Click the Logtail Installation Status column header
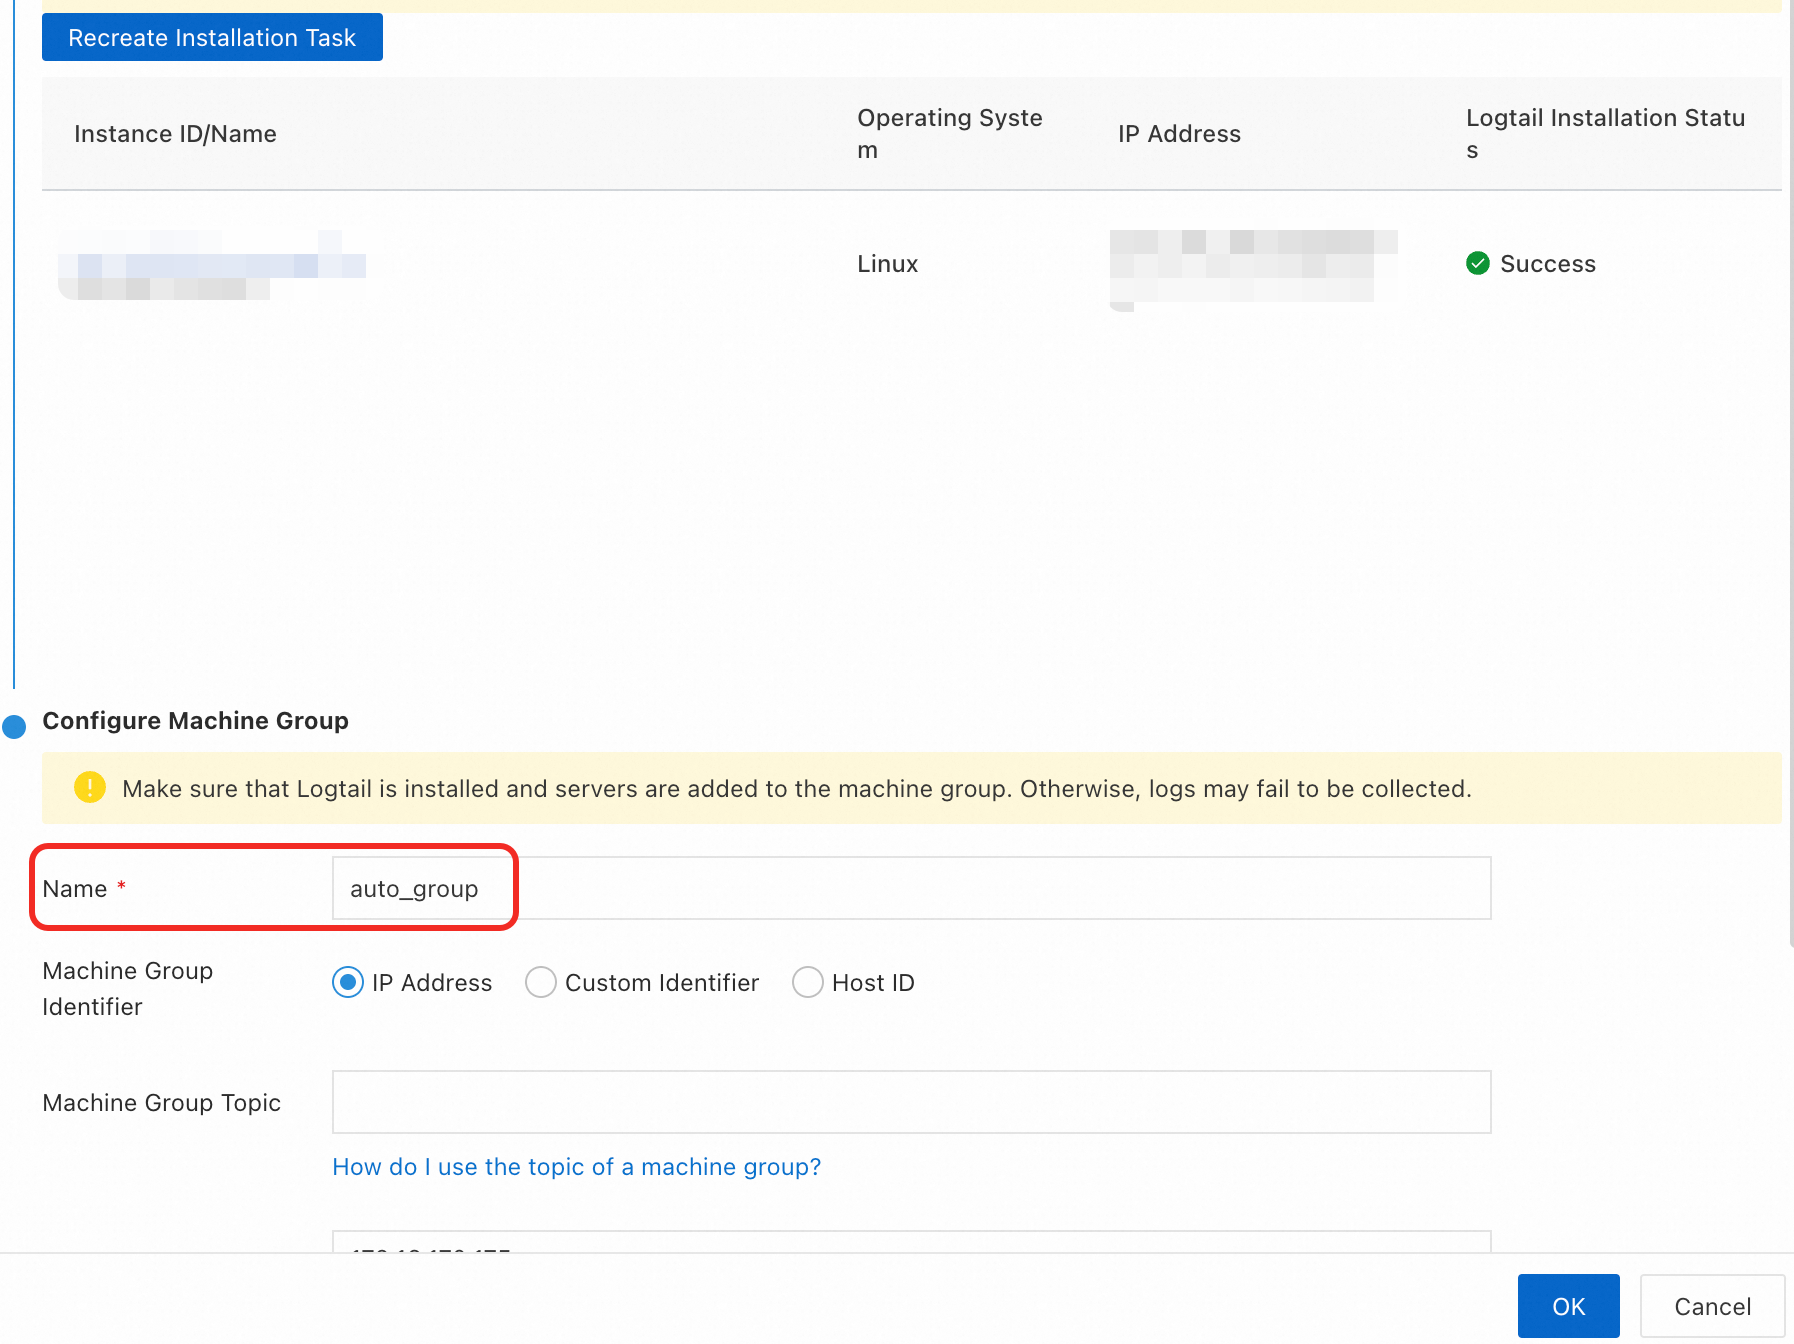 (x=1605, y=134)
